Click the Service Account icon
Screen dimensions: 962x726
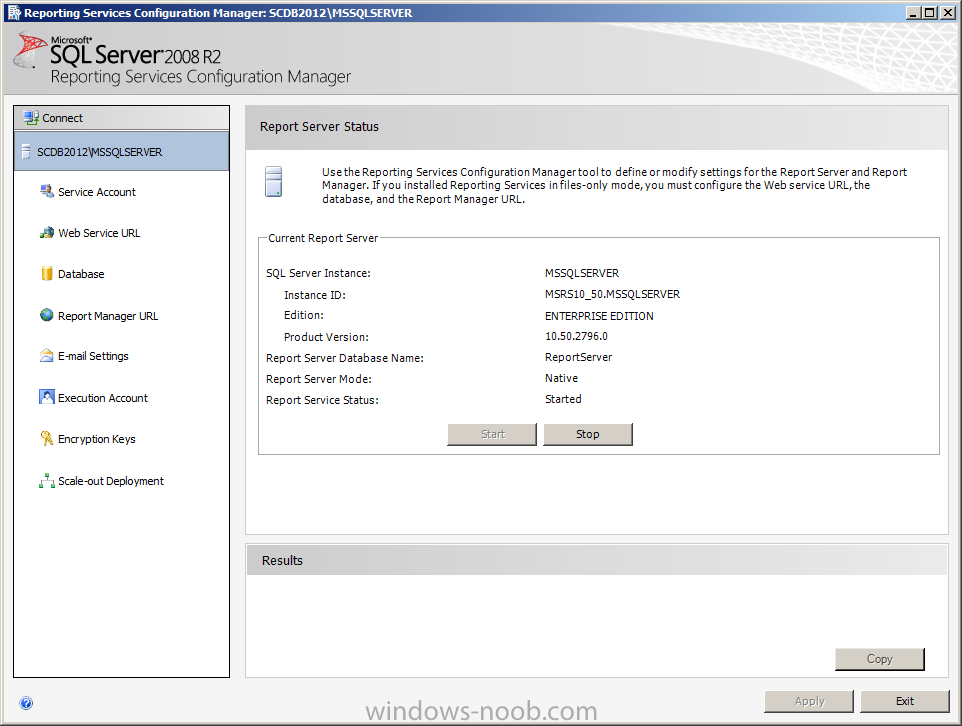click(x=47, y=191)
